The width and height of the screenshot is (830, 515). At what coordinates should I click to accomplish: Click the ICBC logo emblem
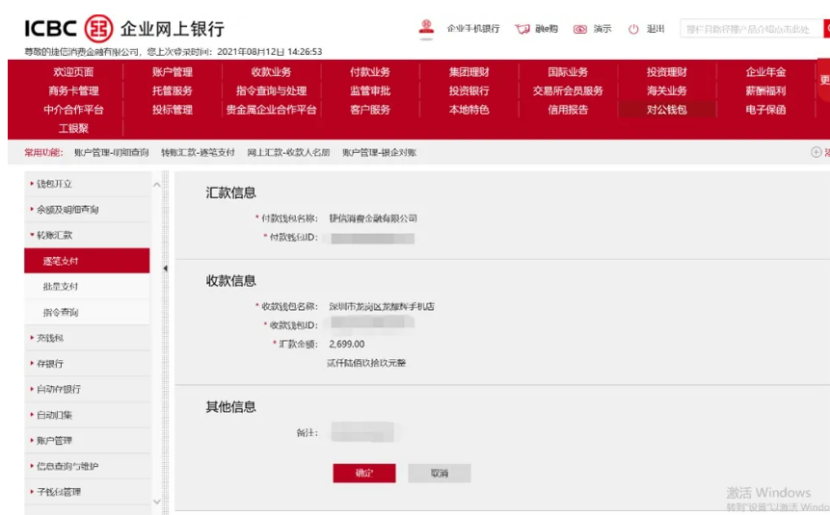[99, 28]
